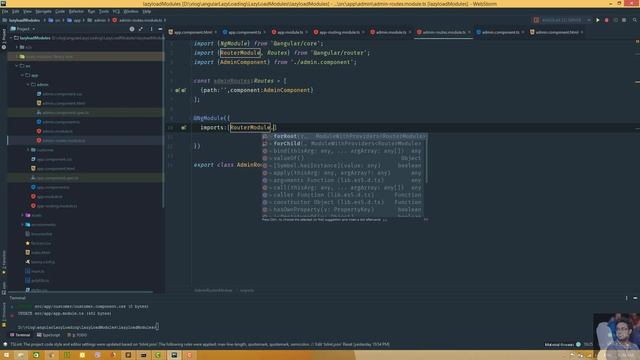Open the red app in taskbar

pos(189,355)
